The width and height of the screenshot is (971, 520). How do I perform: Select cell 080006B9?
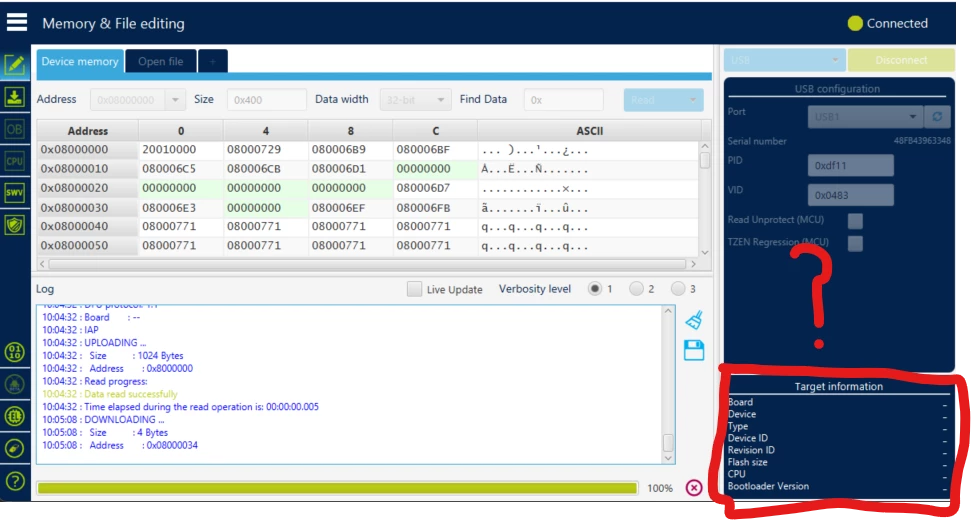(350, 150)
